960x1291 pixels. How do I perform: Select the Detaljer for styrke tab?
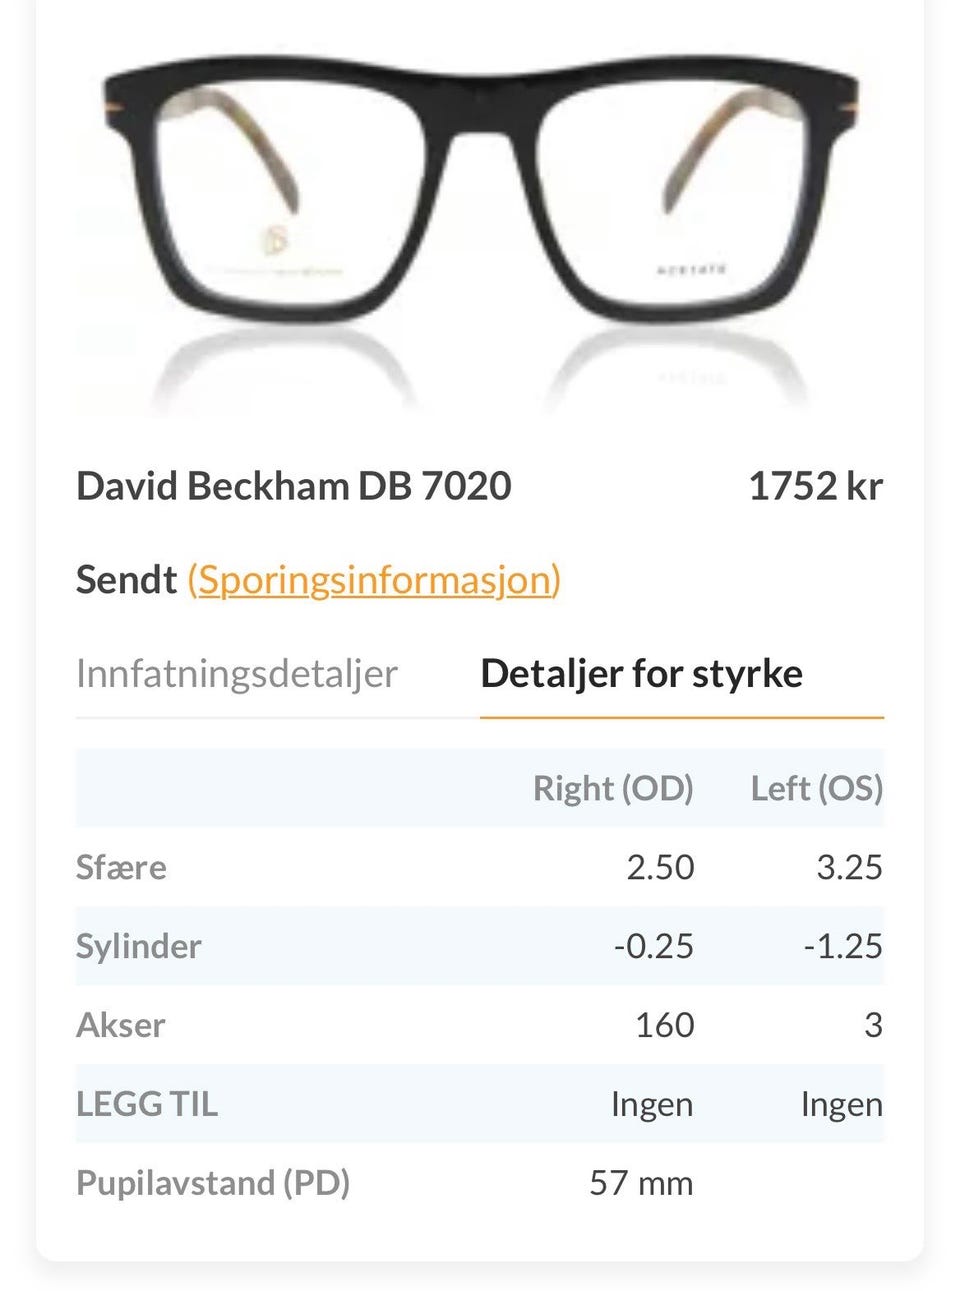click(641, 674)
